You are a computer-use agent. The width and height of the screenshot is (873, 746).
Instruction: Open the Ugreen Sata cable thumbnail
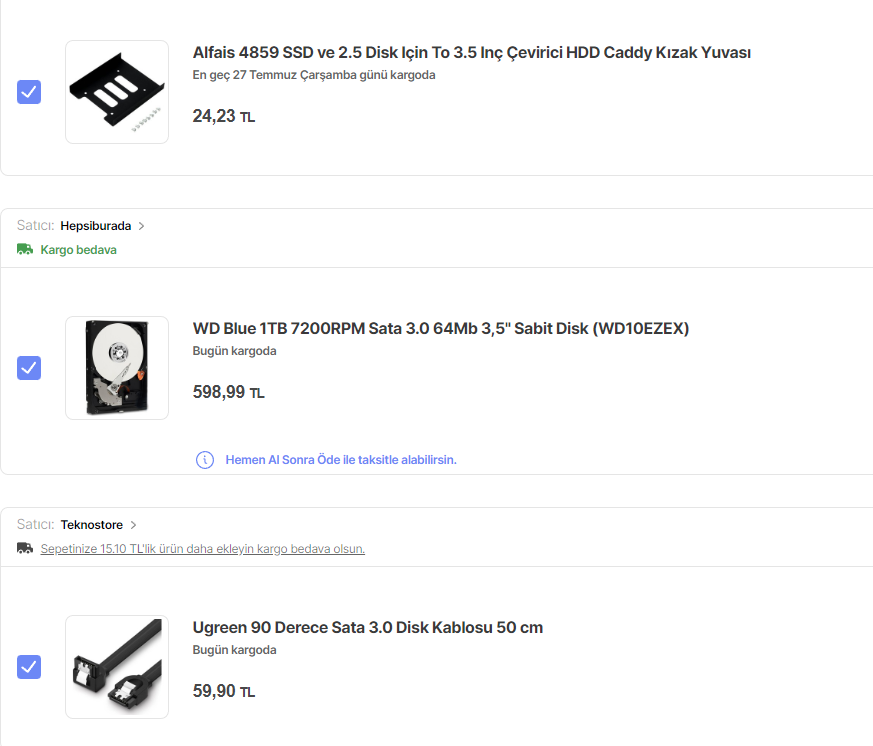(x=117, y=666)
